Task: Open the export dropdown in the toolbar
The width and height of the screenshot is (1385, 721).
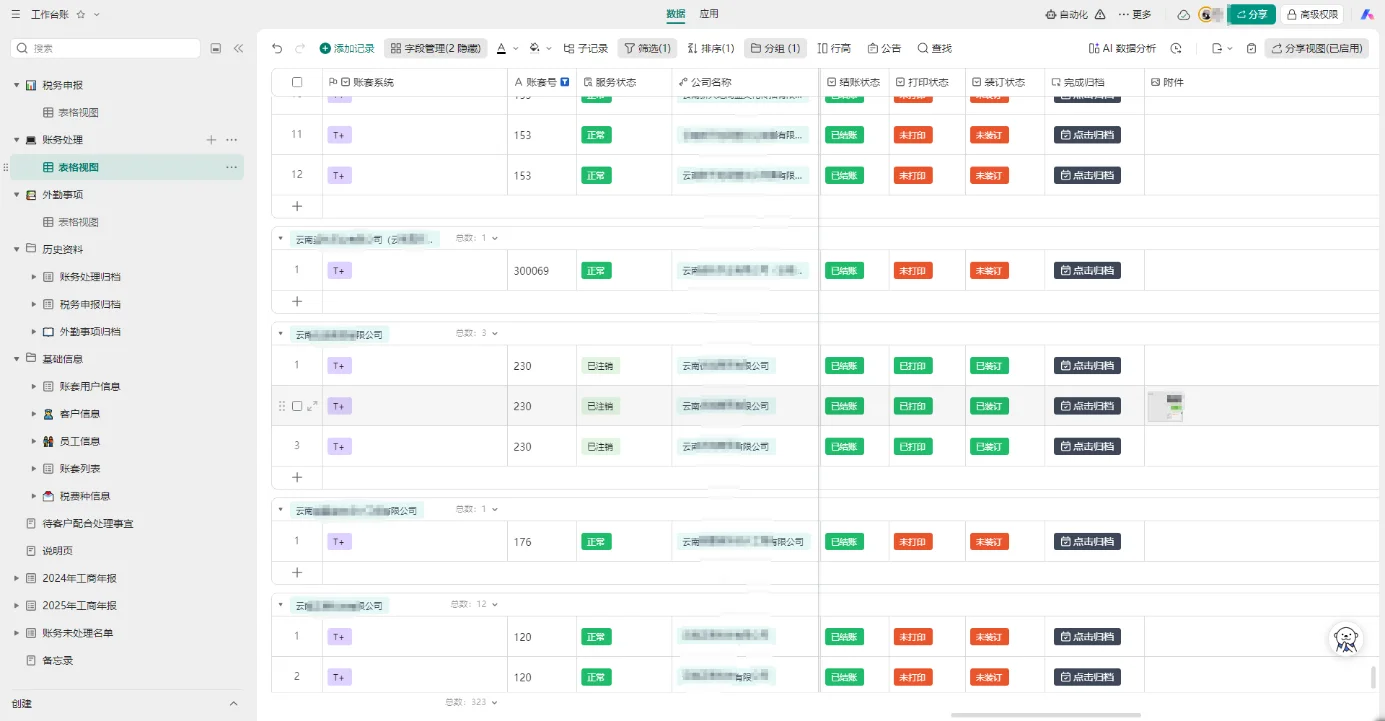Action: (x=1221, y=48)
